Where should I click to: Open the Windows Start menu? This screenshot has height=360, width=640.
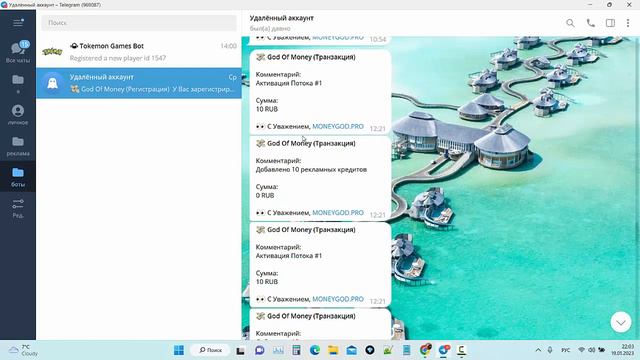tap(179, 350)
